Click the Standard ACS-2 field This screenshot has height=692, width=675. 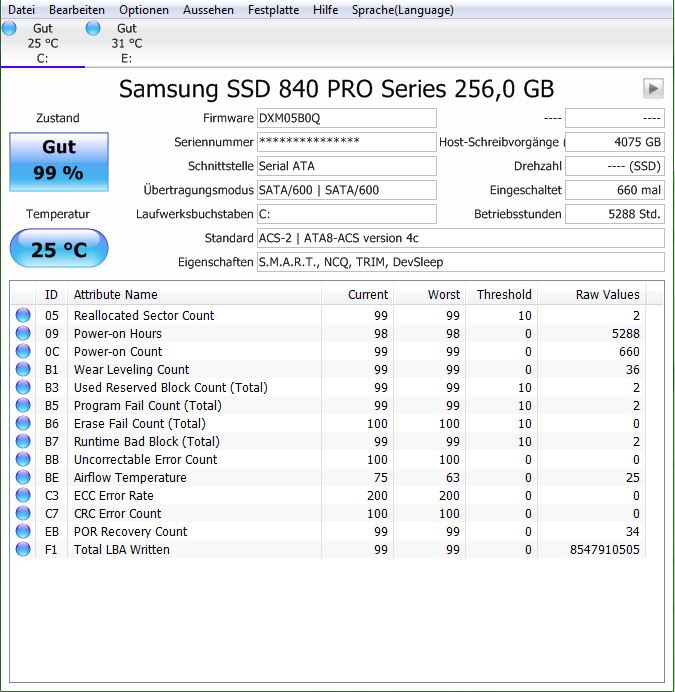(460, 238)
